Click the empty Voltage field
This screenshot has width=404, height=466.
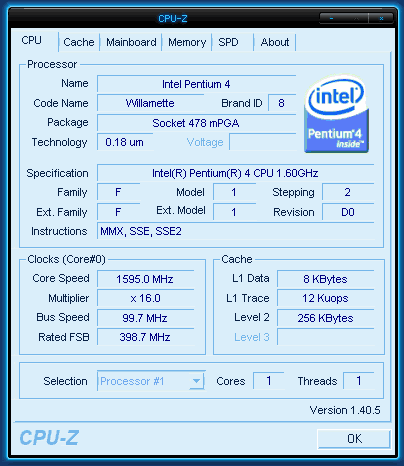pyautogui.click(x=263, y=142)
